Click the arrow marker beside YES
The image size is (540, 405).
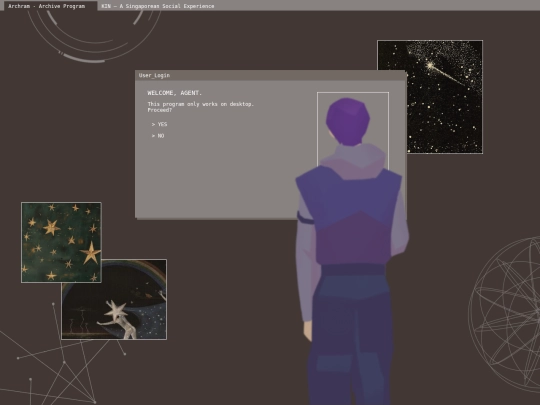coord(153,124)
